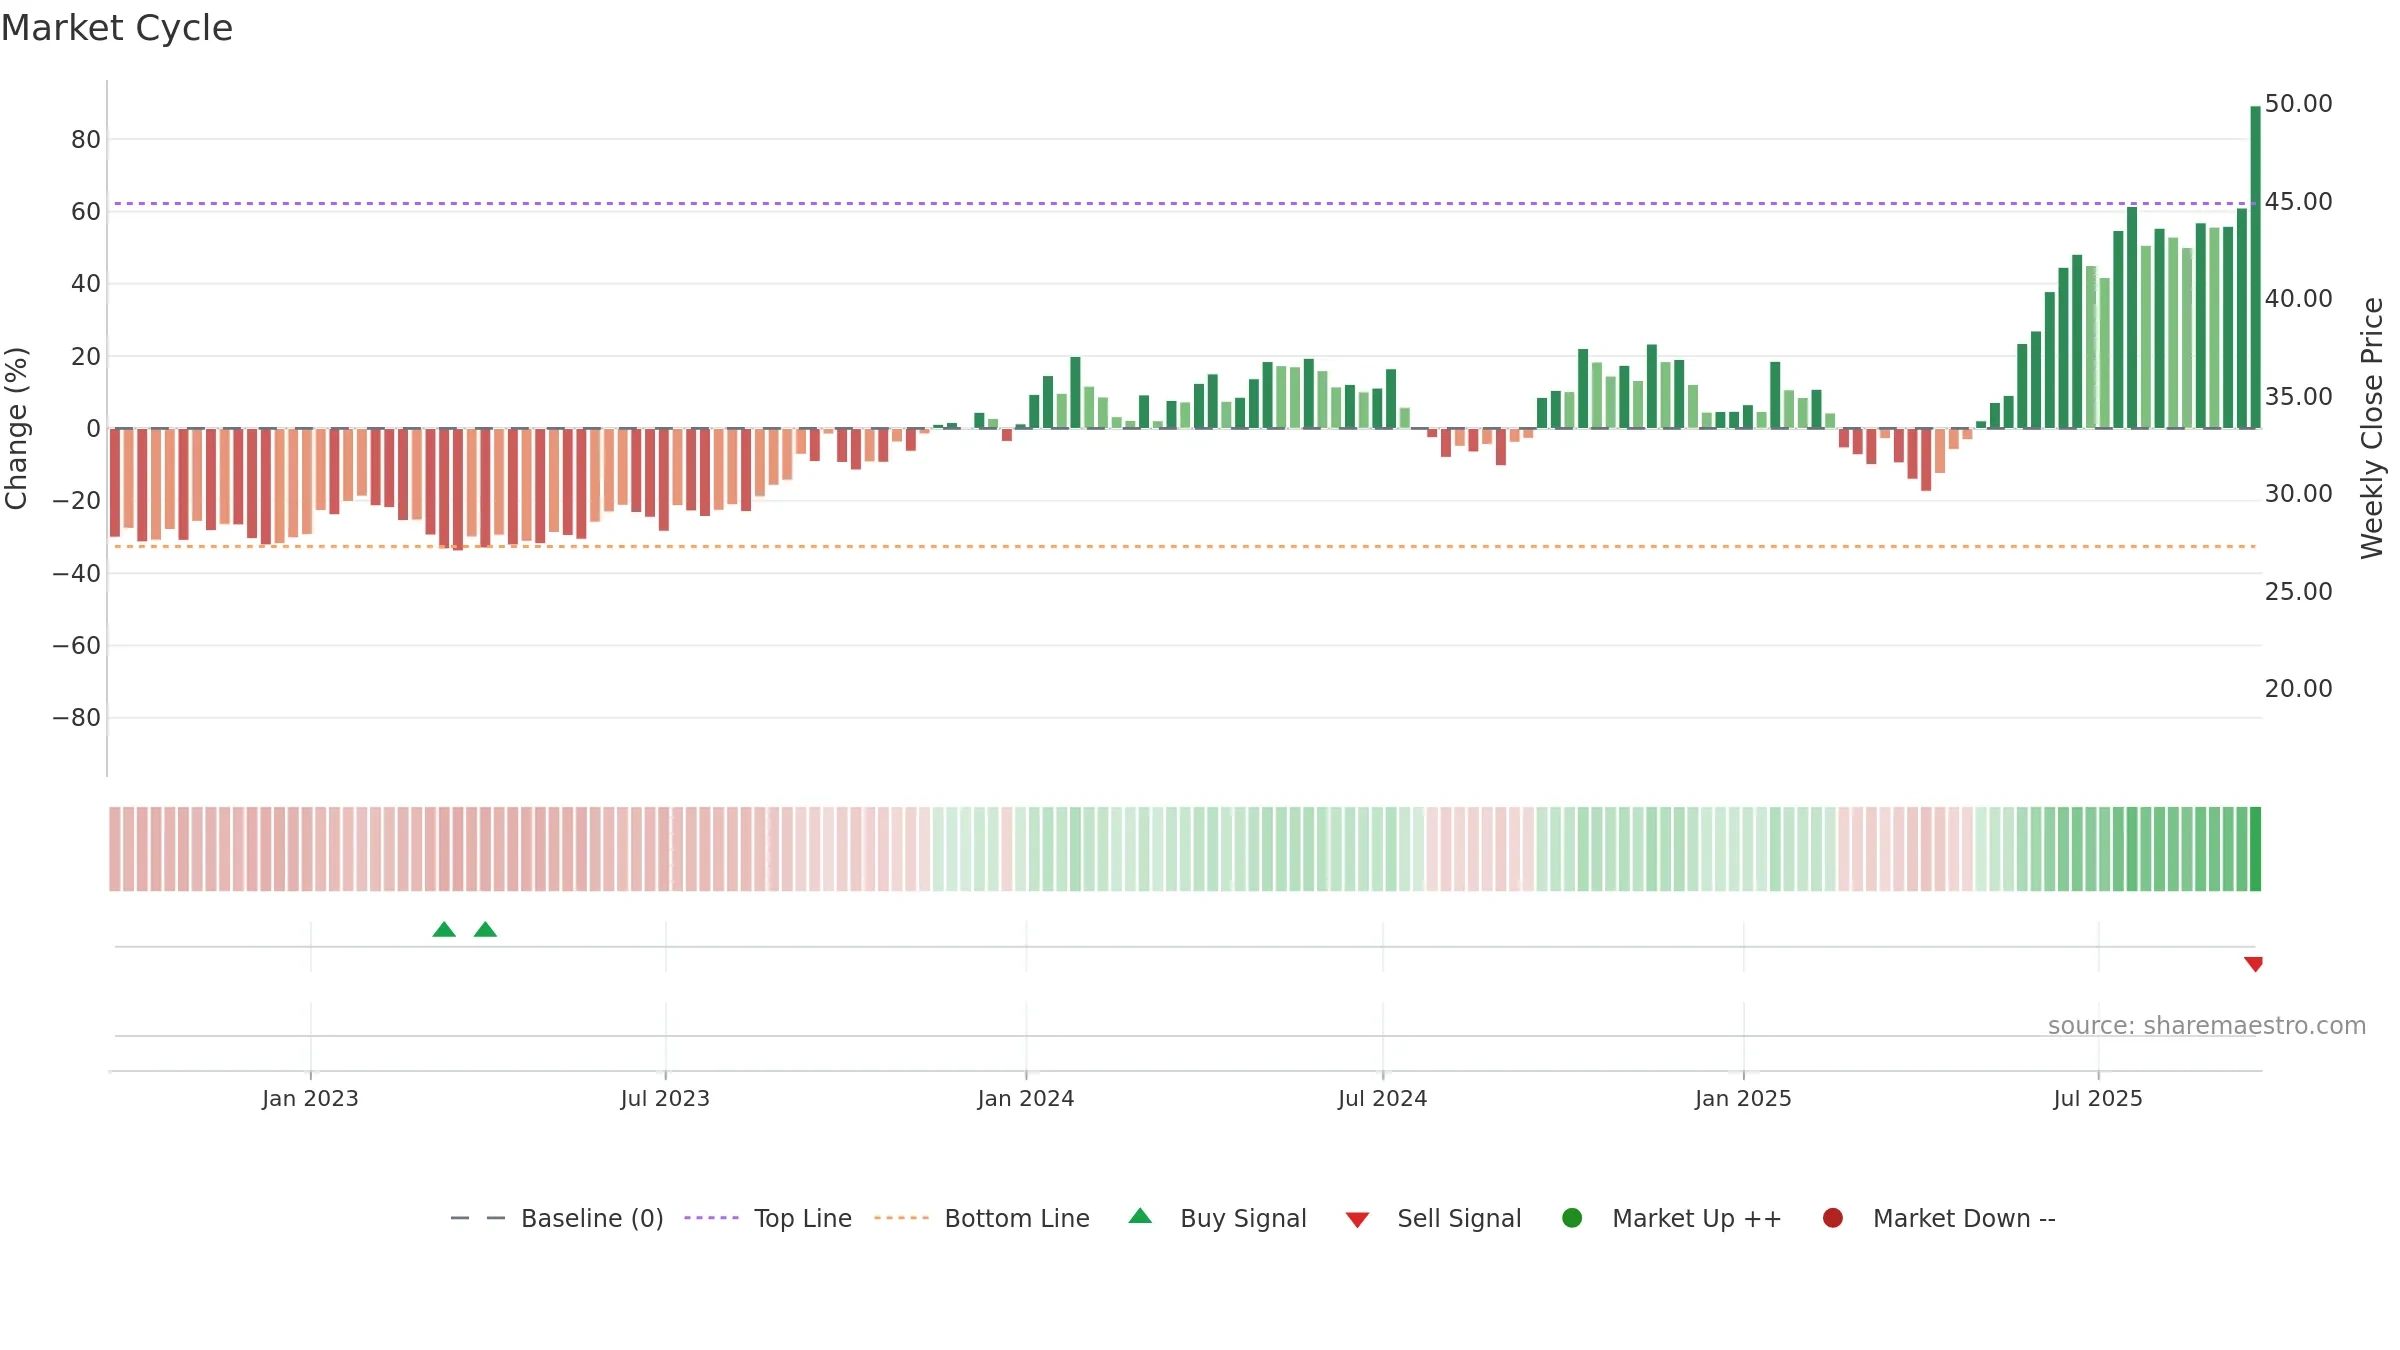Toggle the Baseline (0) legend entry
This screenshot has width=2400, height=1350.
[x=557, y=1218]
